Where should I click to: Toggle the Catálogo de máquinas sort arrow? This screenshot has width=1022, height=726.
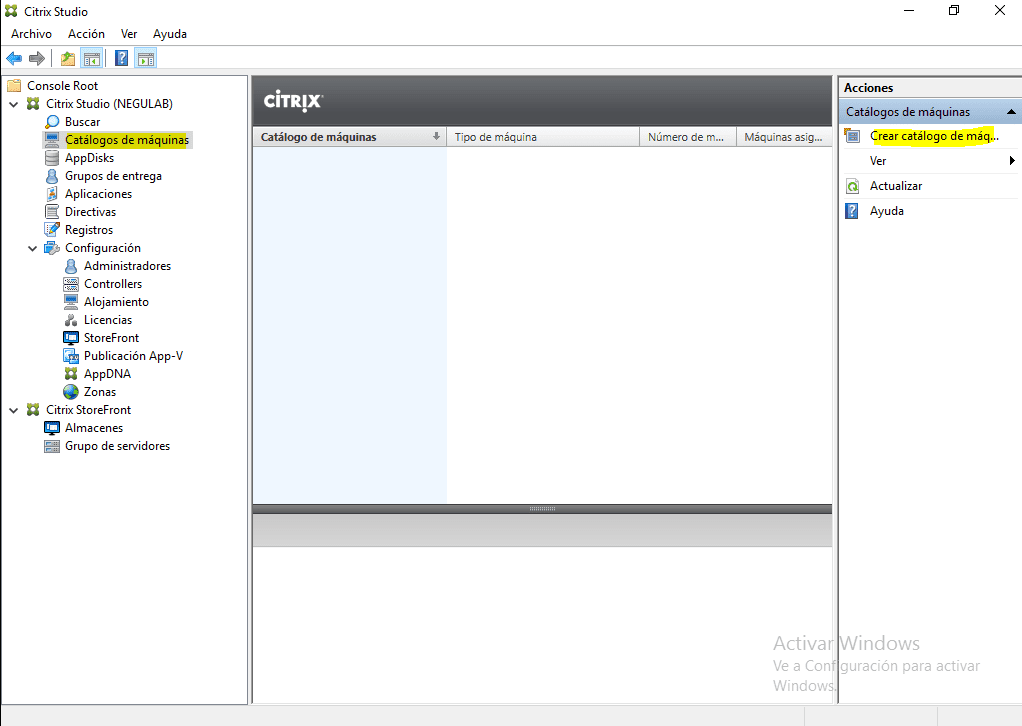(x=438, y=136)
